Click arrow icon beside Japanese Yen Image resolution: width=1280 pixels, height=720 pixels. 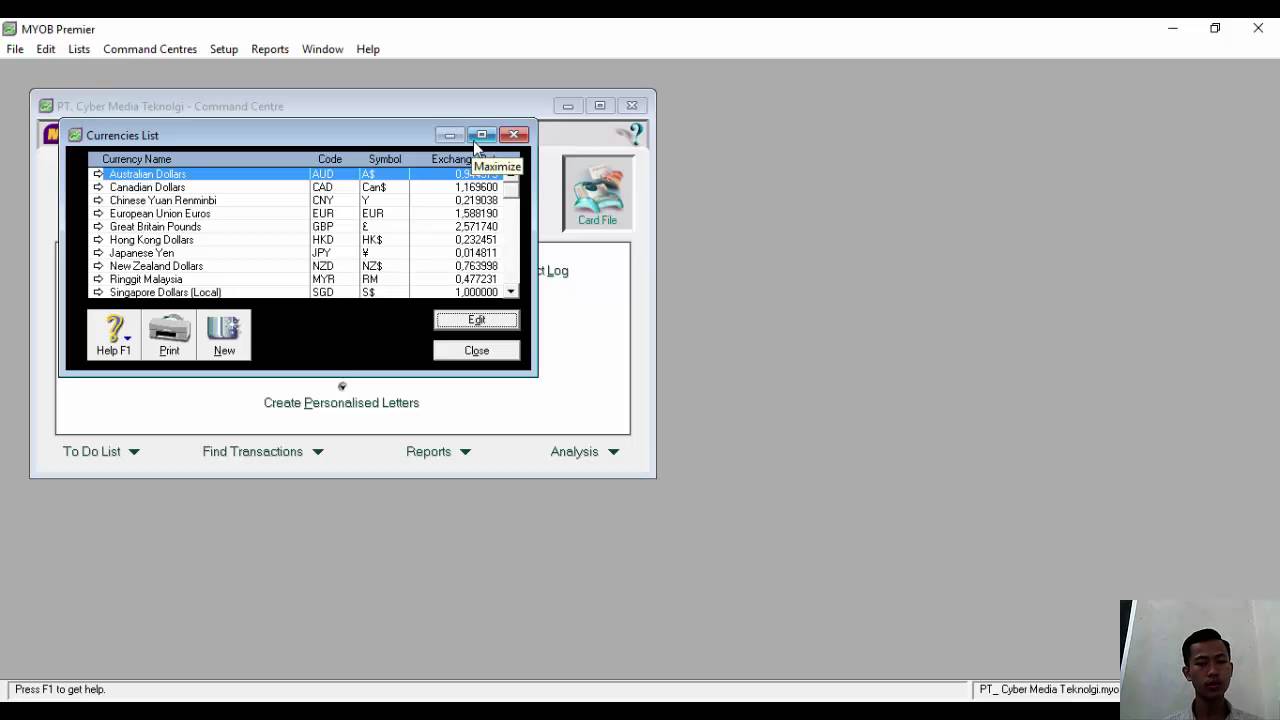pos(98,253)
